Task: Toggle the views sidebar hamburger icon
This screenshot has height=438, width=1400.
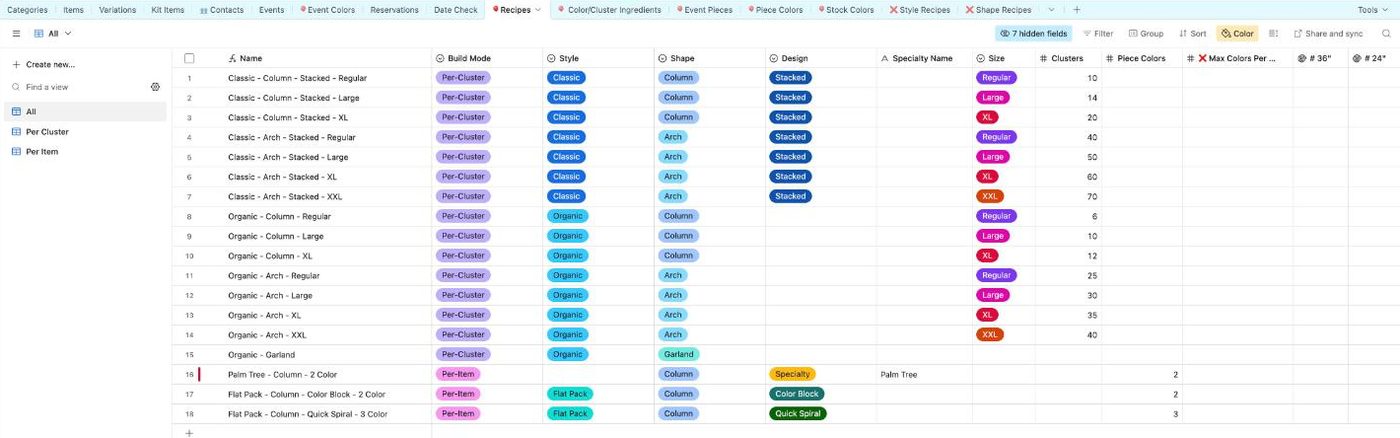Action: click(16, 33)
